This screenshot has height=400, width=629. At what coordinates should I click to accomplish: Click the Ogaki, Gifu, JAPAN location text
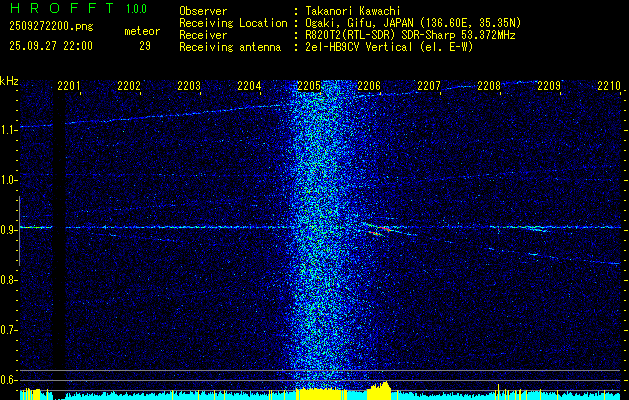(x=413, y=23)
